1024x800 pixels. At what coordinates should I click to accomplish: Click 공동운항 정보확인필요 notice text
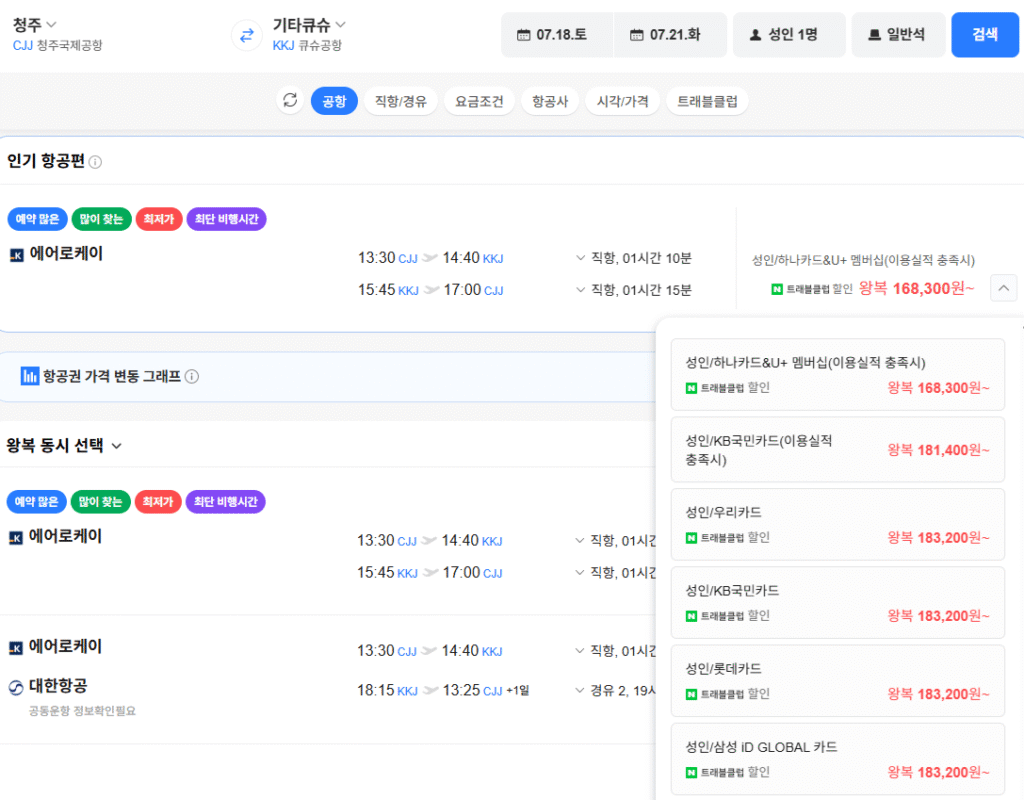82,711
